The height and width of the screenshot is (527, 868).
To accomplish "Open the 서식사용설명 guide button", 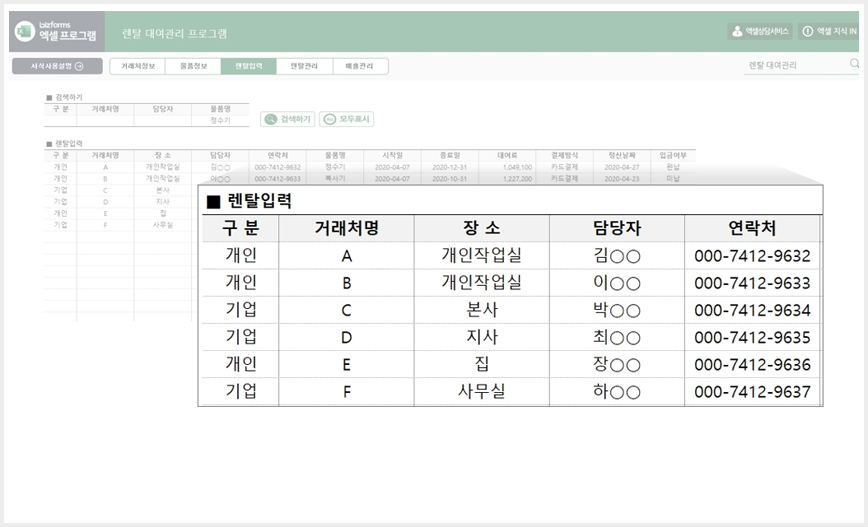I will point(57,66).
